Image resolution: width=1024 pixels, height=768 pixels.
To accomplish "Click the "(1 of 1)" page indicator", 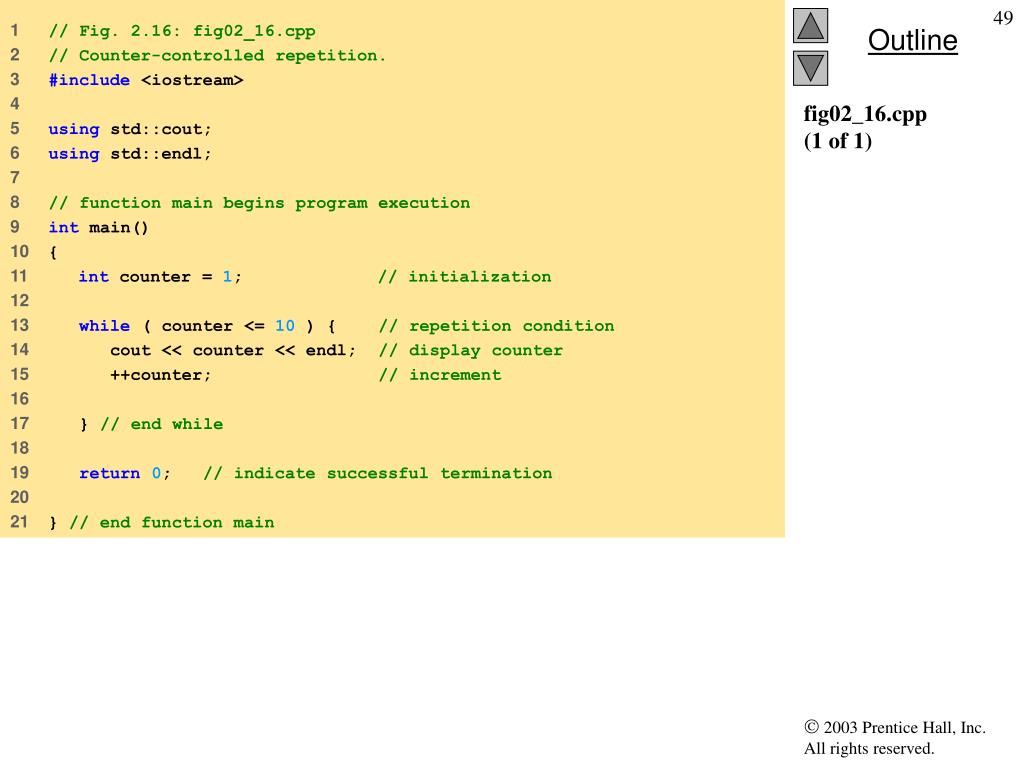I will pyautogui.click(x=837, y=141).
